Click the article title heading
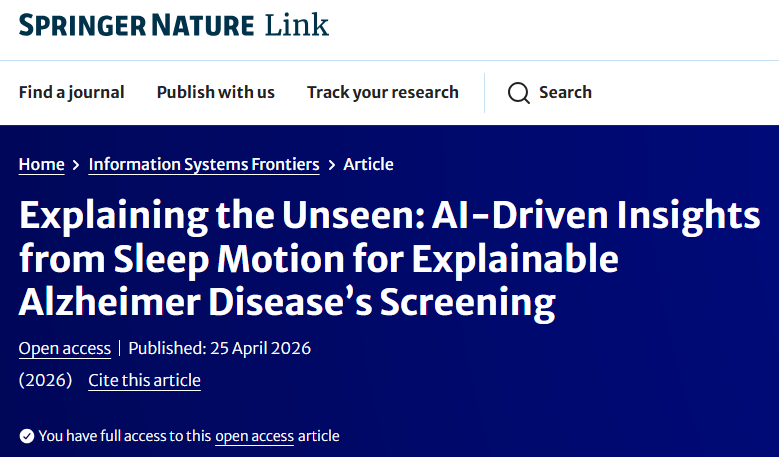Viewport: 779px width, 457px height. coord(389,259)
